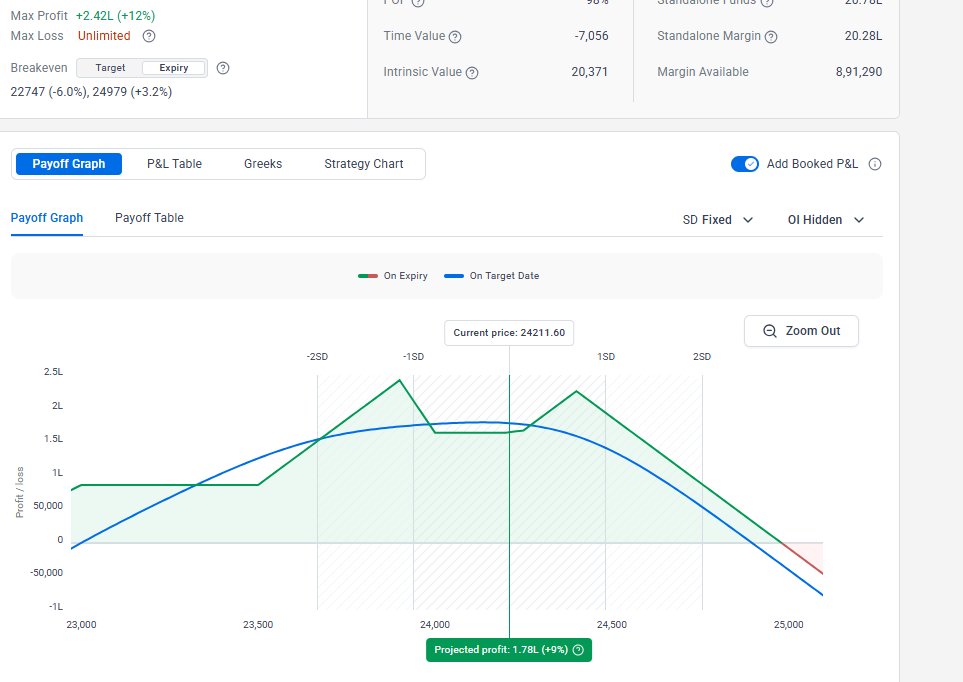963x682 pixels.
Task: Click 2SD marker label
Action: (702, 357)
